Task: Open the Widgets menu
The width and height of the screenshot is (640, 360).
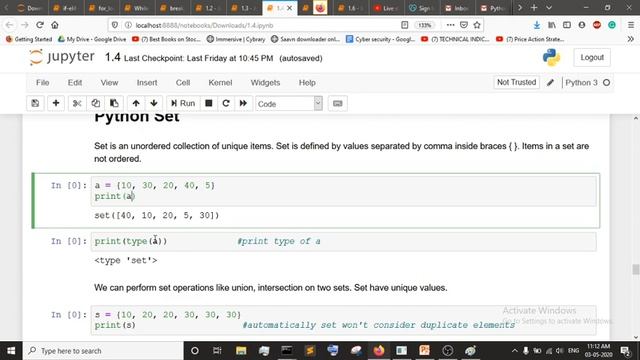Action: point(265,82)
